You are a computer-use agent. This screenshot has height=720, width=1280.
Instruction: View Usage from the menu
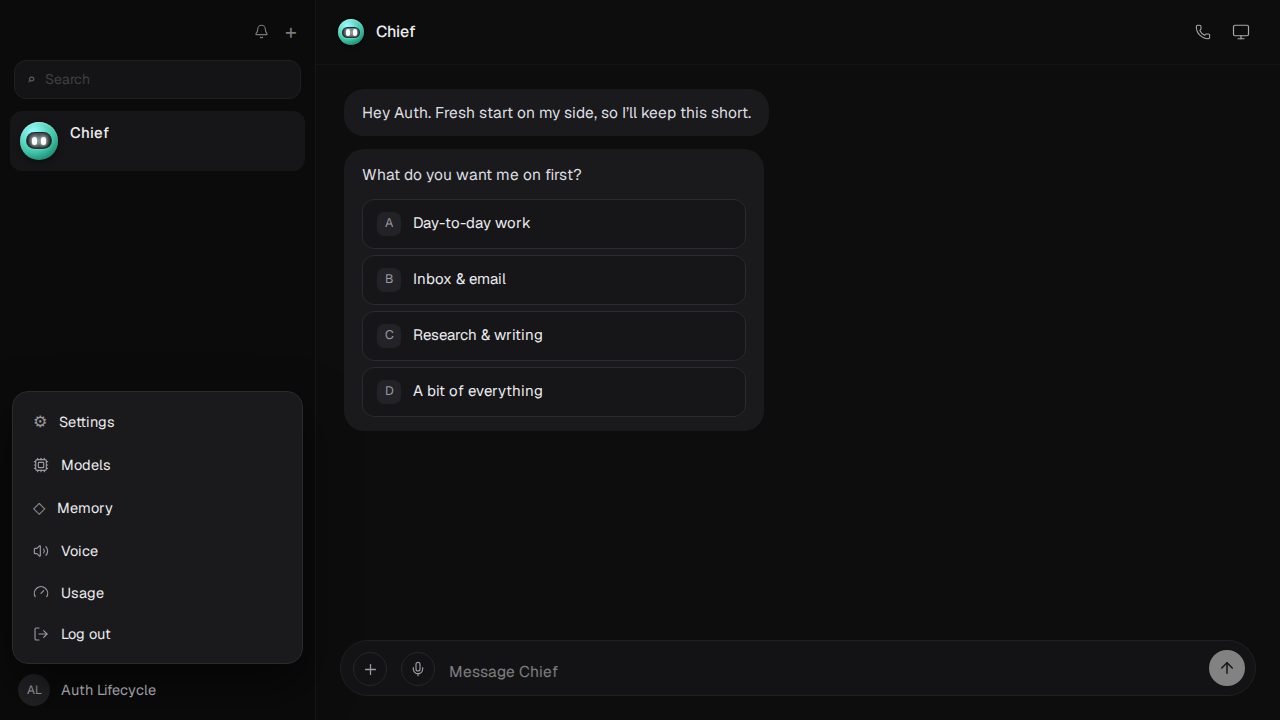157,593
